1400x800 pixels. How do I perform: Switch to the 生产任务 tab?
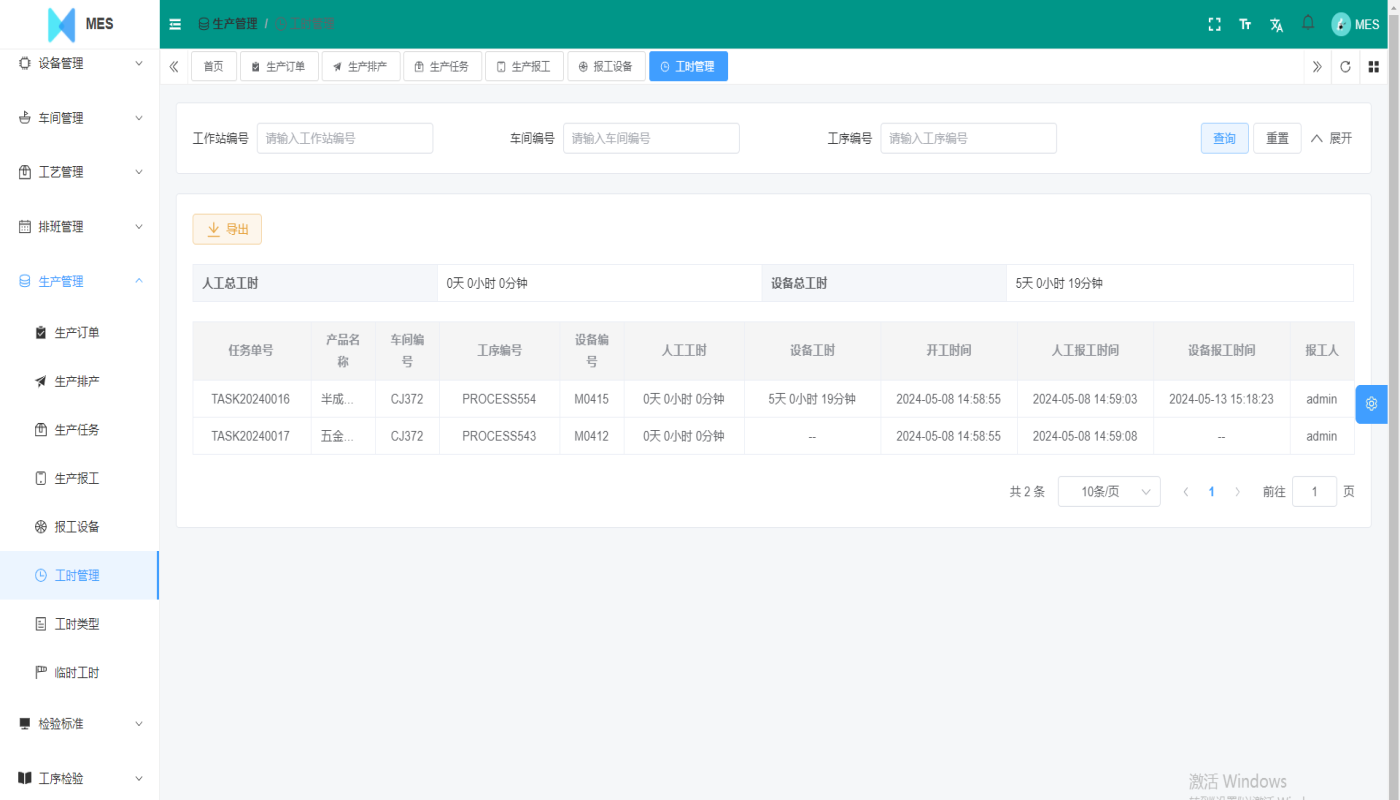442,66
